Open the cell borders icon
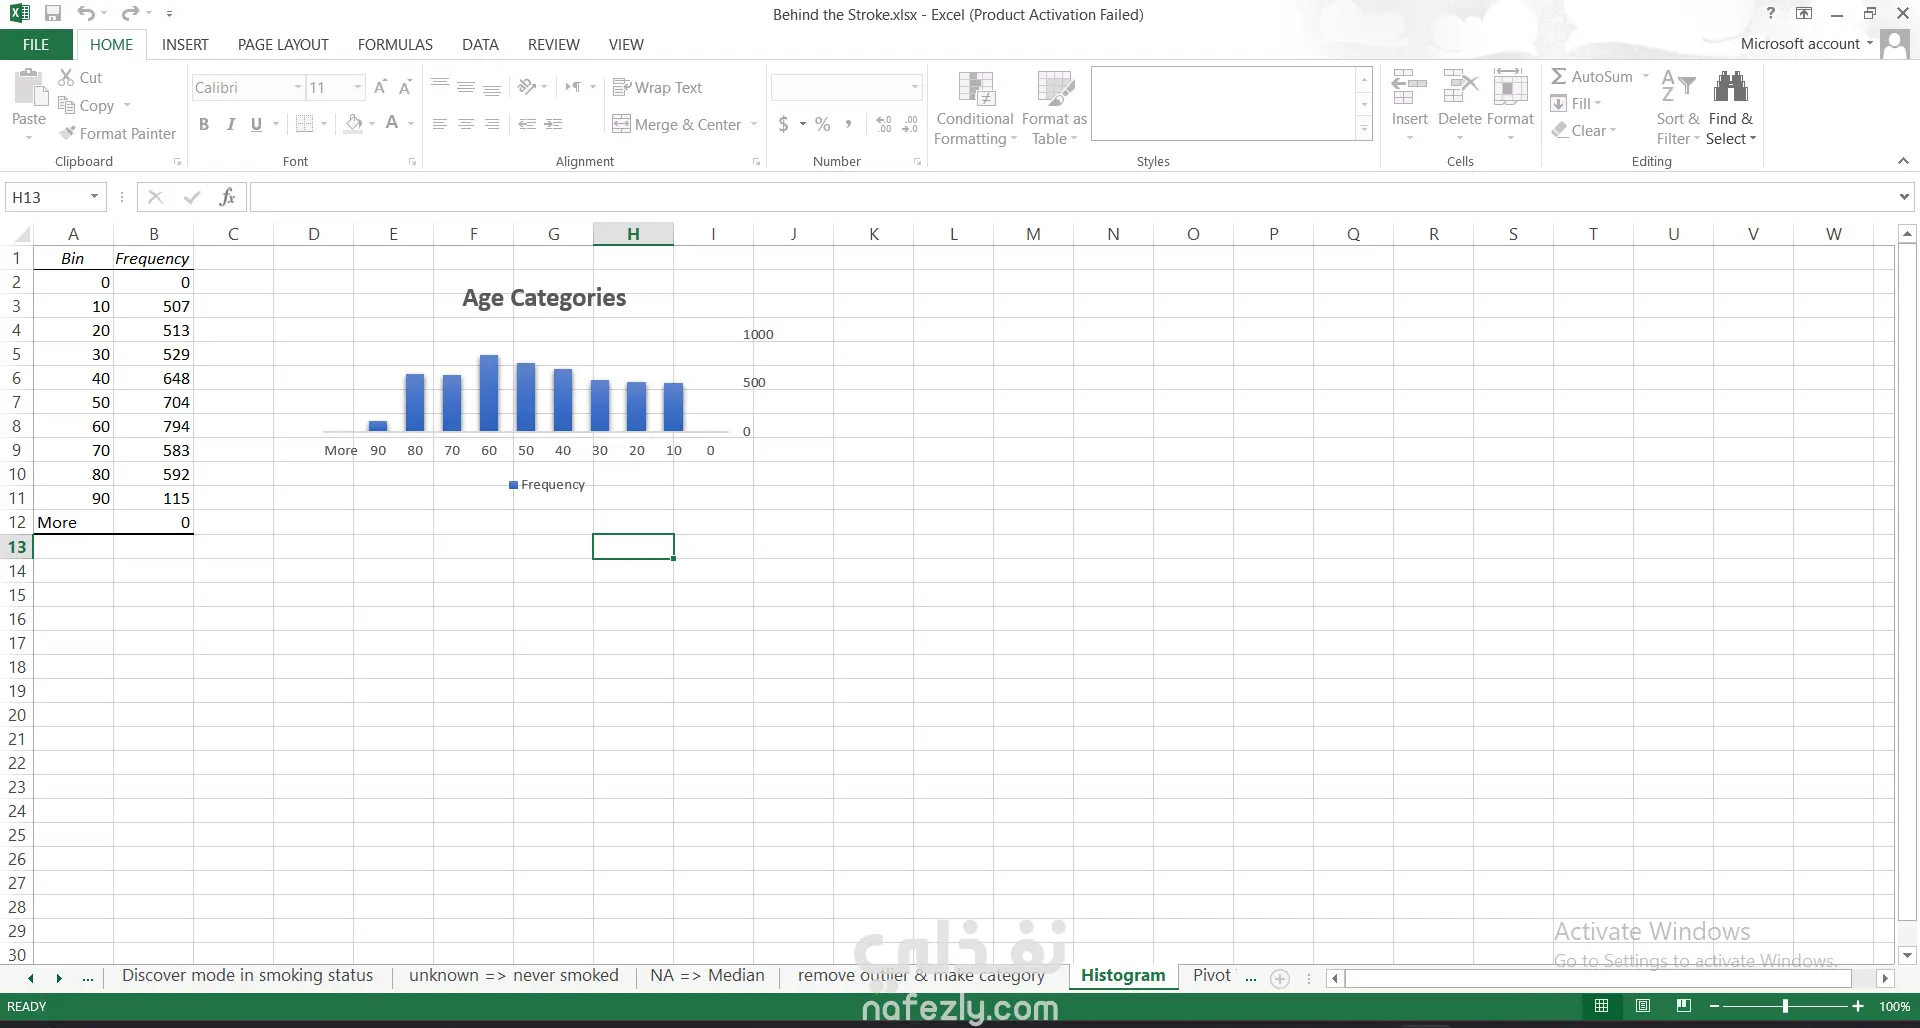 click(x=305, y=124)
